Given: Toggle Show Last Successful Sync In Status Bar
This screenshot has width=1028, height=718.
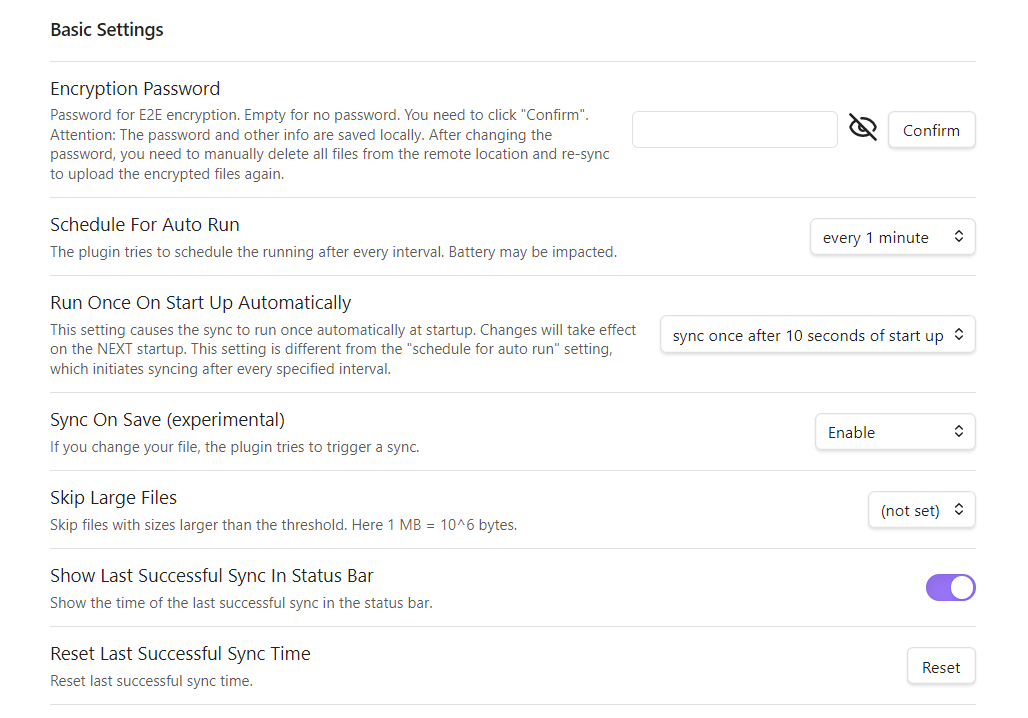Looking at the screenshot, I should click(951, 588).
